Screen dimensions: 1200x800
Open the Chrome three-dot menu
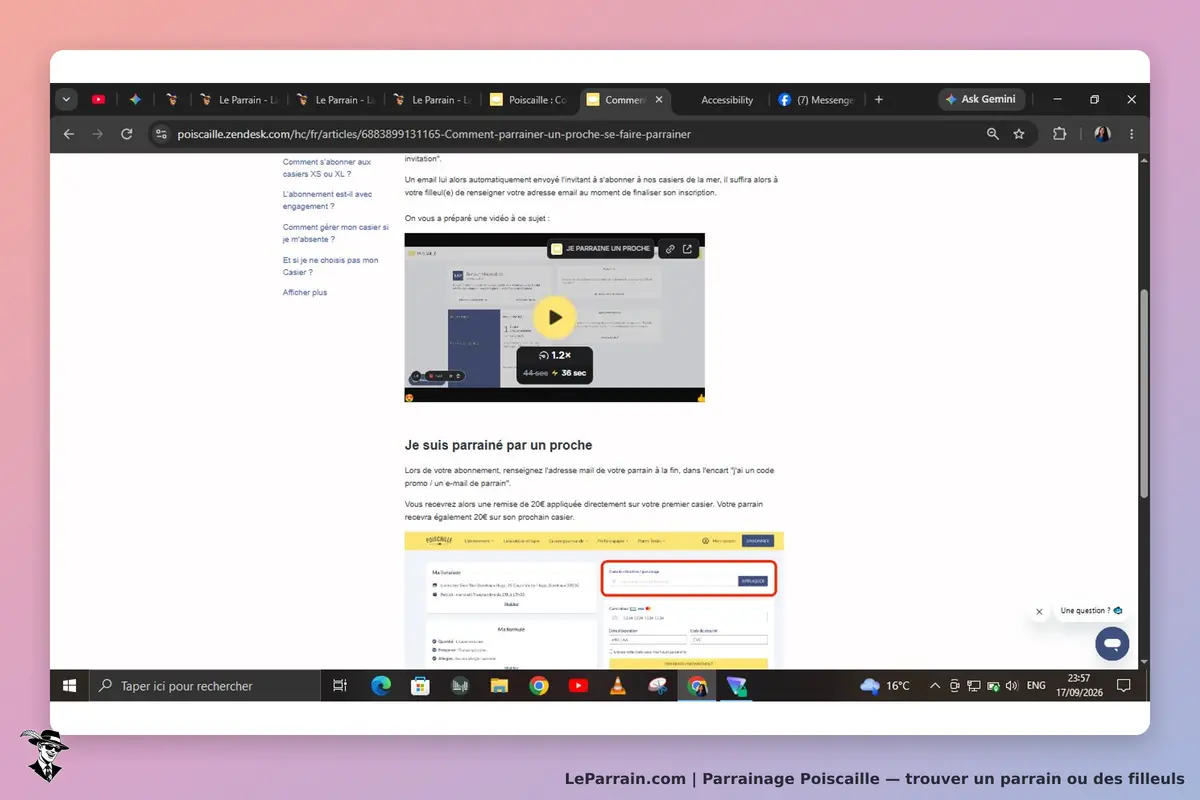[1132, 134]
